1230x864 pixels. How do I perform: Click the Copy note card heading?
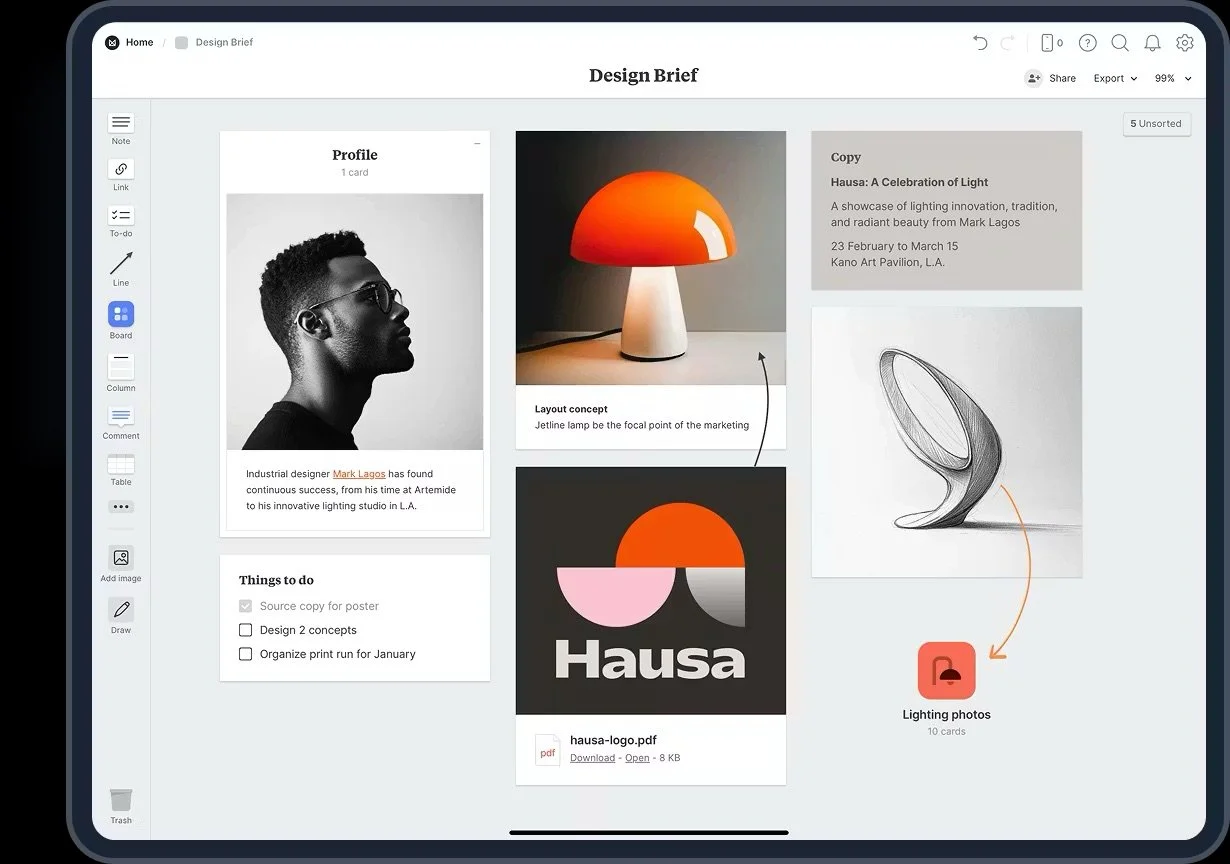pyautogui.click(x=845, y=157)
